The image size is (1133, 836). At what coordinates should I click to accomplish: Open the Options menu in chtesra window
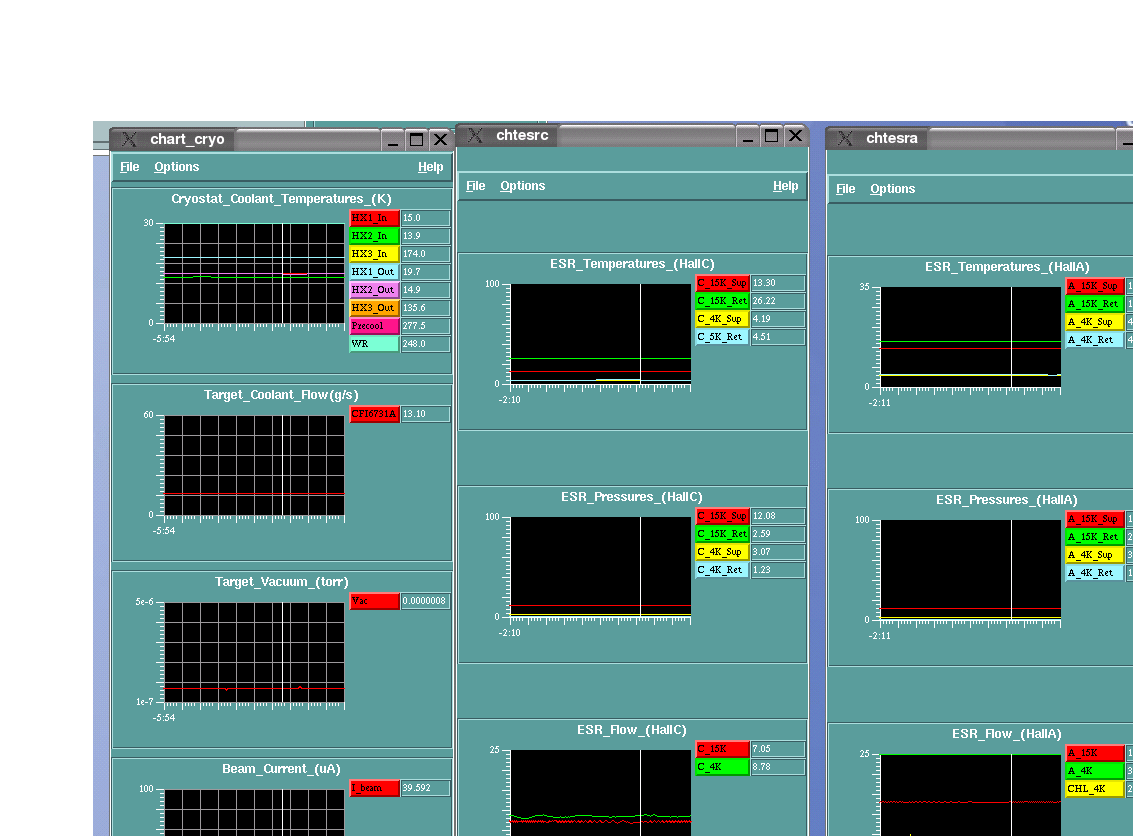892,189
